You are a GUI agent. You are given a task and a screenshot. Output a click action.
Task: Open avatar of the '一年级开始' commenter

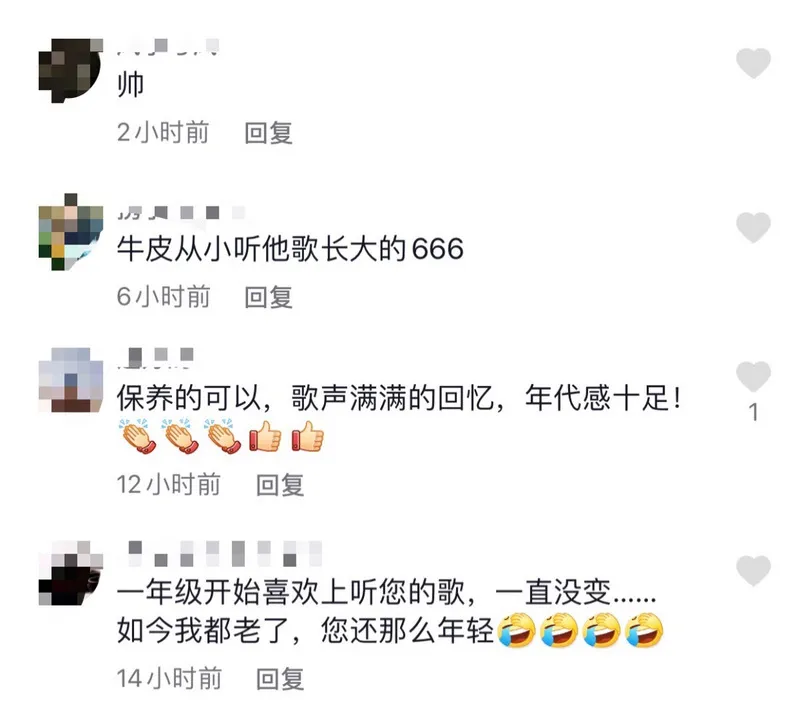point(70,573)
